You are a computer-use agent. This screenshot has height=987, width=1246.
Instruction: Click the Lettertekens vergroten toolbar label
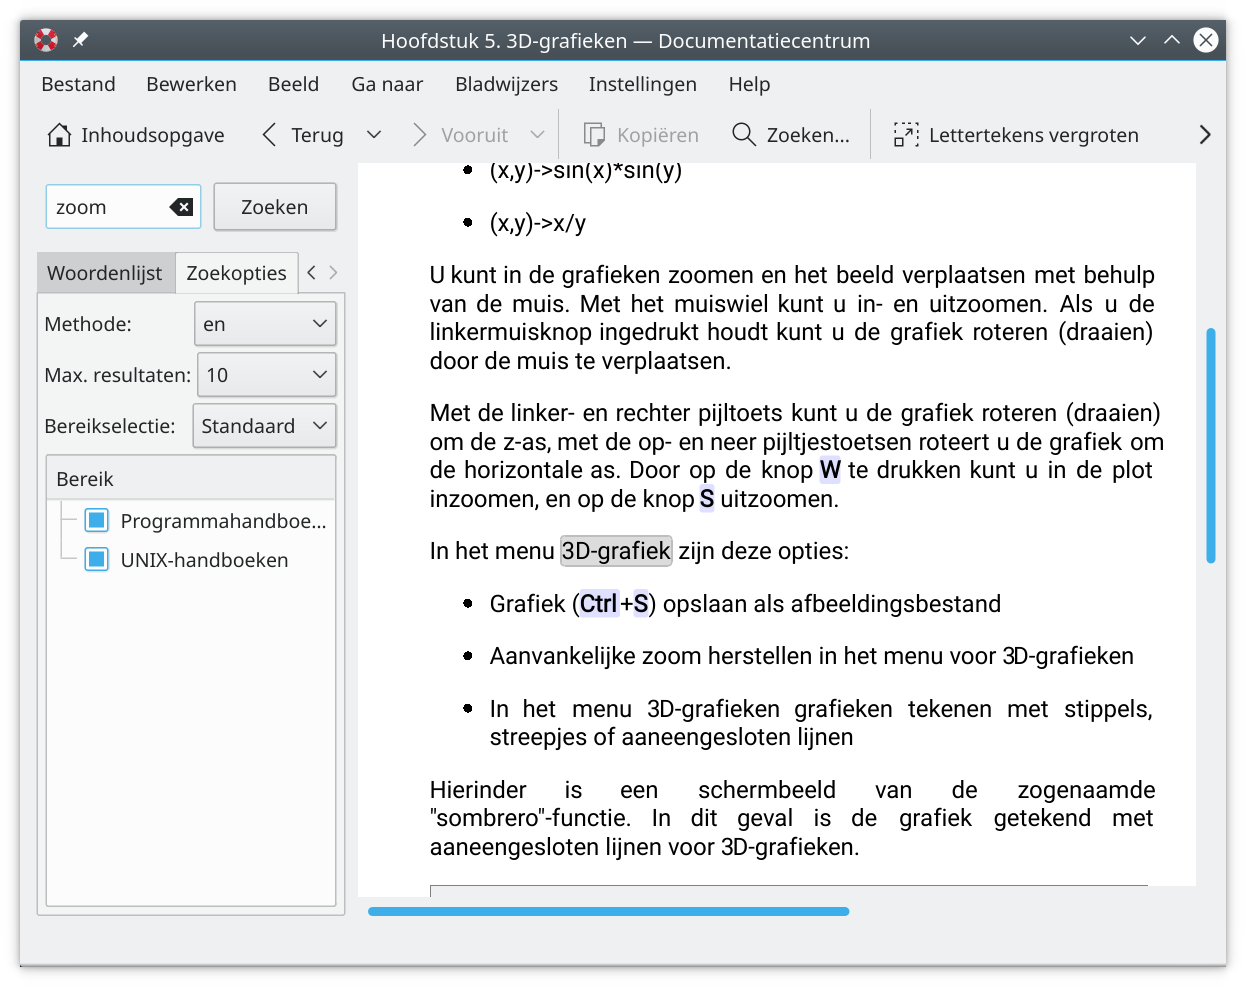1034,135
